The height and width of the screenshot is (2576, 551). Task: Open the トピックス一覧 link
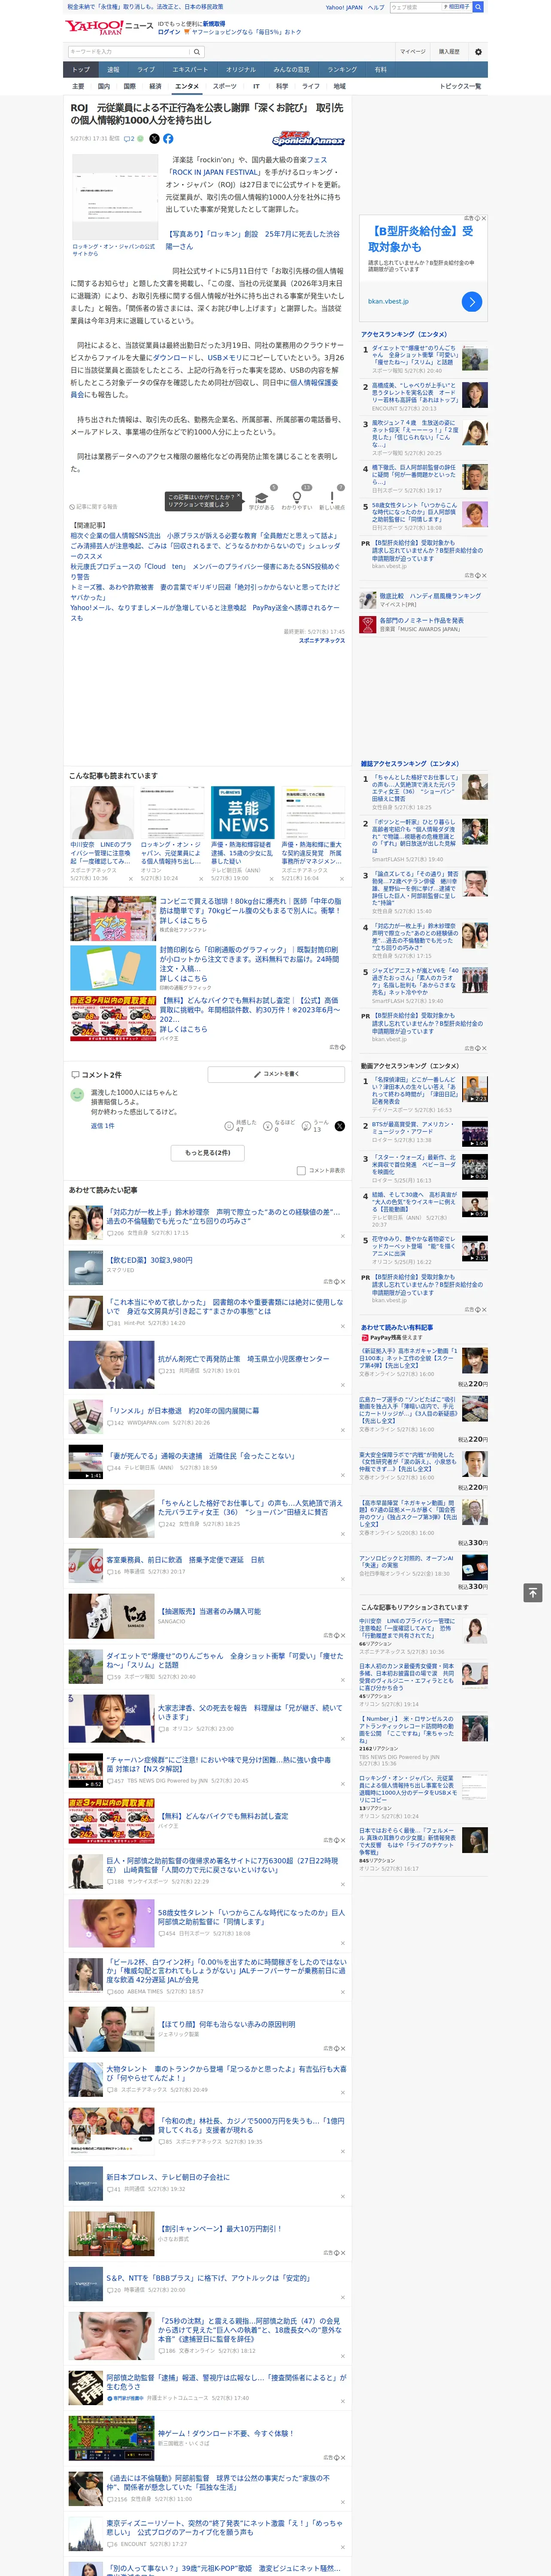coord(460,87)
